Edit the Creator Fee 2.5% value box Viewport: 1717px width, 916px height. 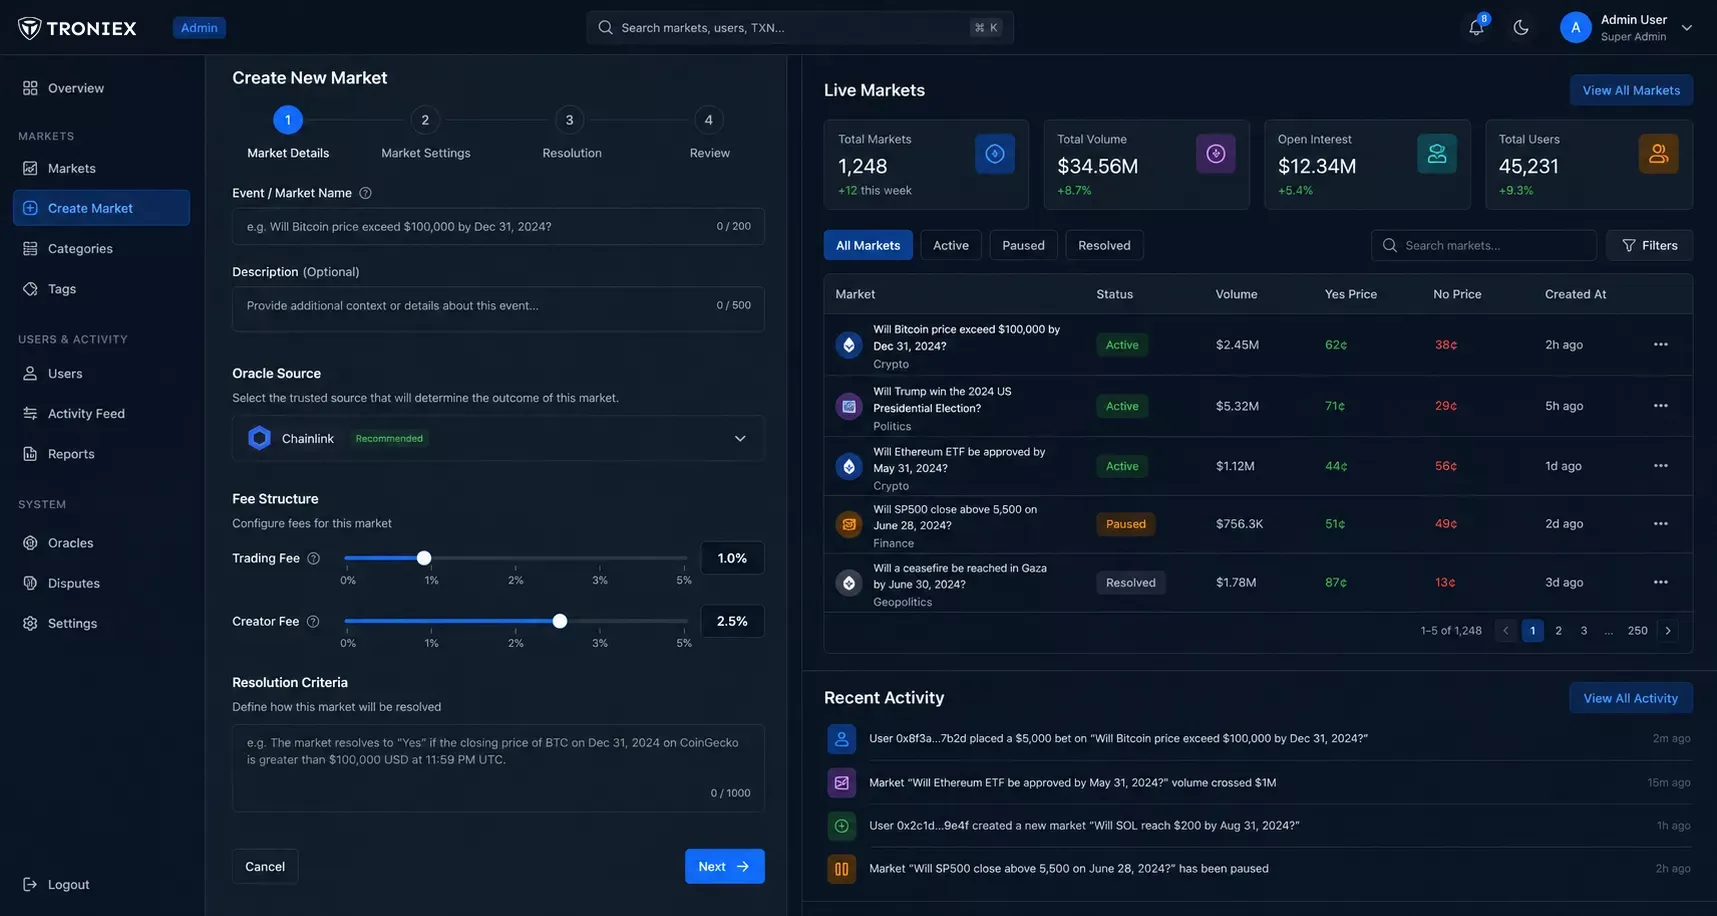pyautogui.click(x=732, y=621)
